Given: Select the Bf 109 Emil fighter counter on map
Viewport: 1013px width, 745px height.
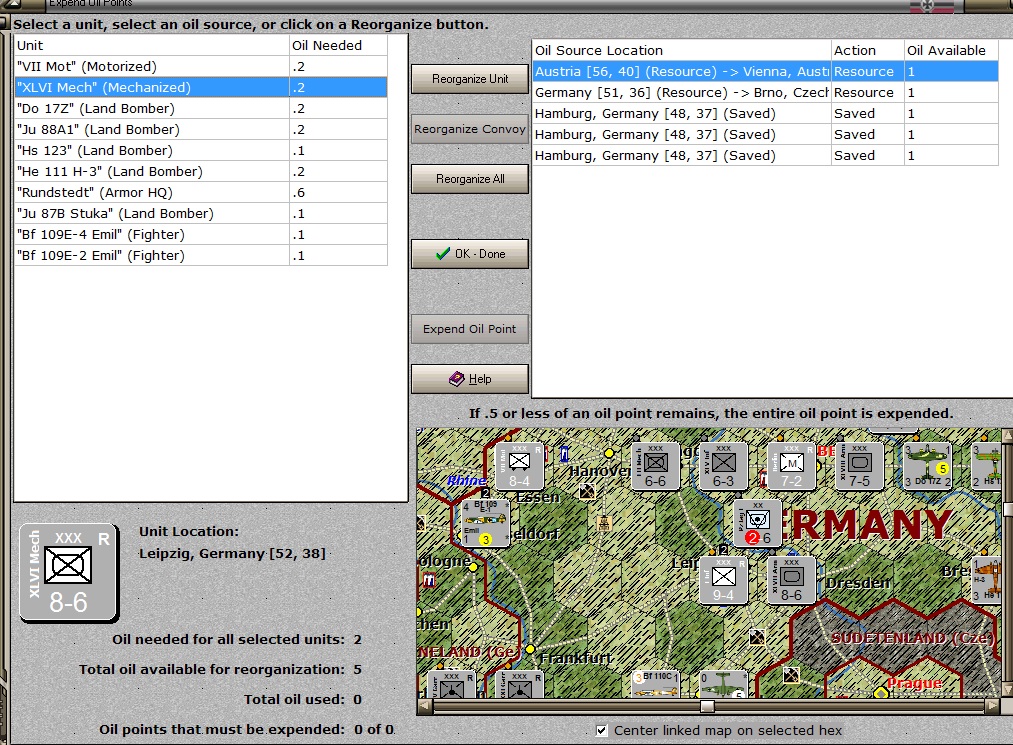Looking at the screenshot, I should [x=485, y=523].
